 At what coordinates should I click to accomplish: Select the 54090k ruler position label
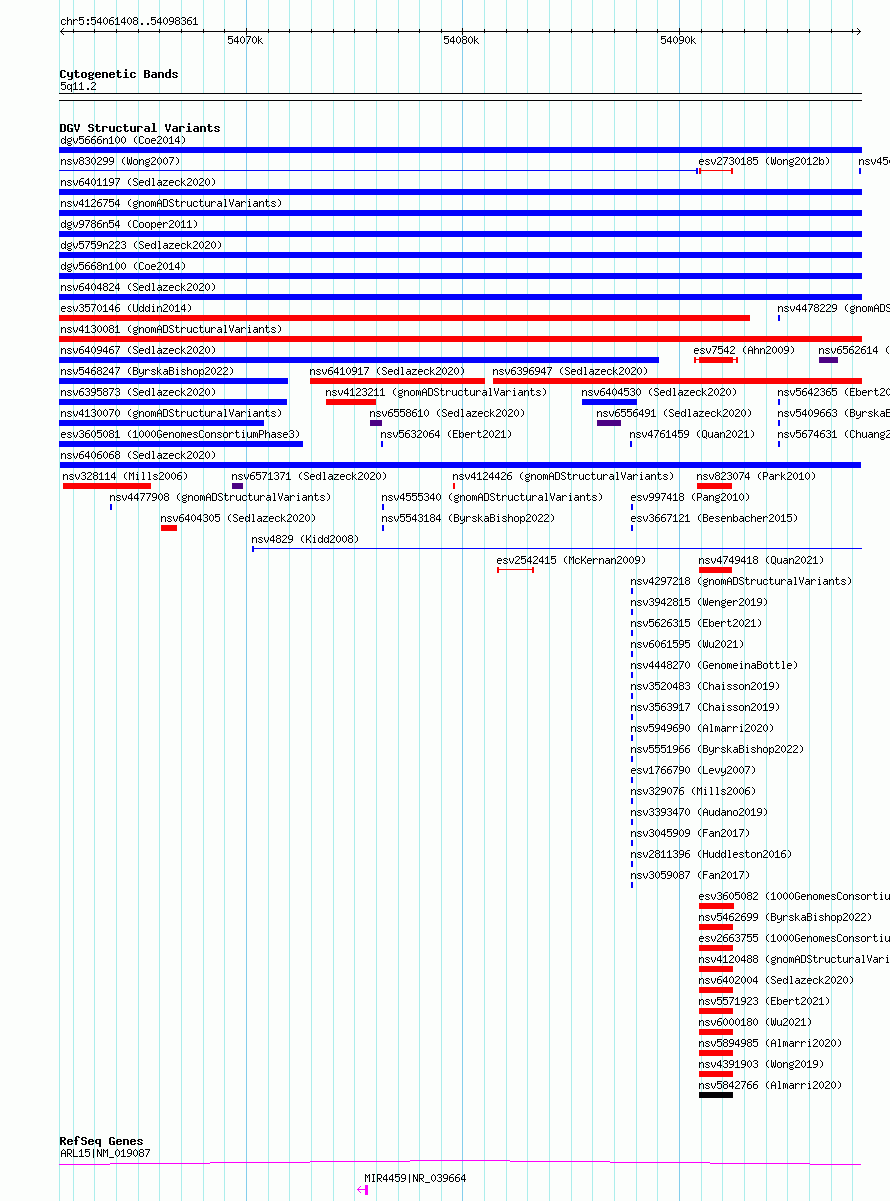(x=678, y=40)
